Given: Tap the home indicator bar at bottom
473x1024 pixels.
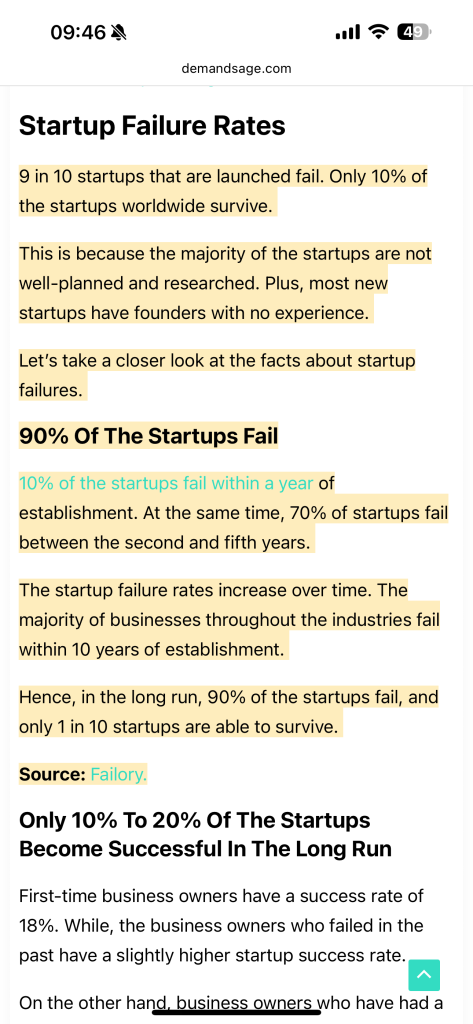Looking at the screenshot, I should click(x=236, y=1012).
